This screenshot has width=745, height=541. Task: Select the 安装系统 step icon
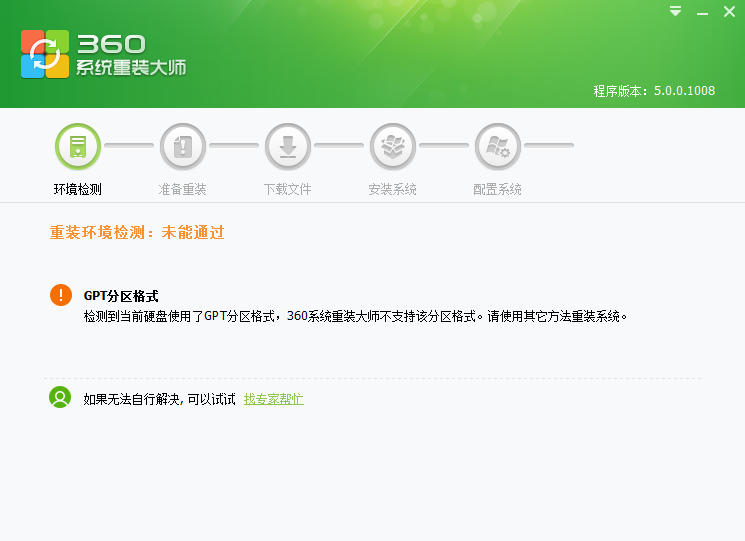tap(393, 146)
